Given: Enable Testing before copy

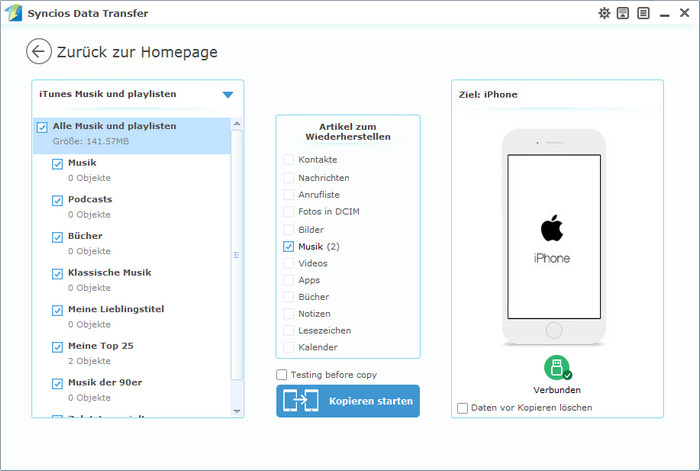Looking at the screenshot, I should click(282, 375).
